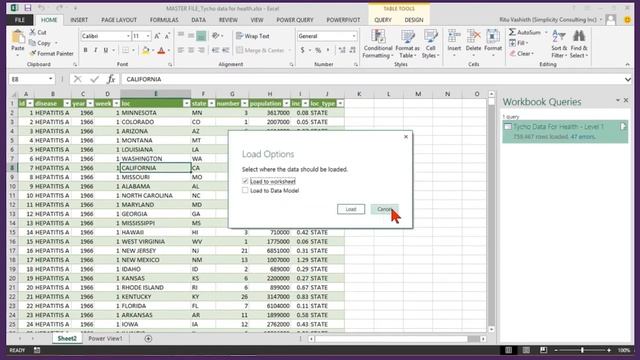640x360 pixels.
Task: Select the Format Painter tool
Action: pos(51,53)
